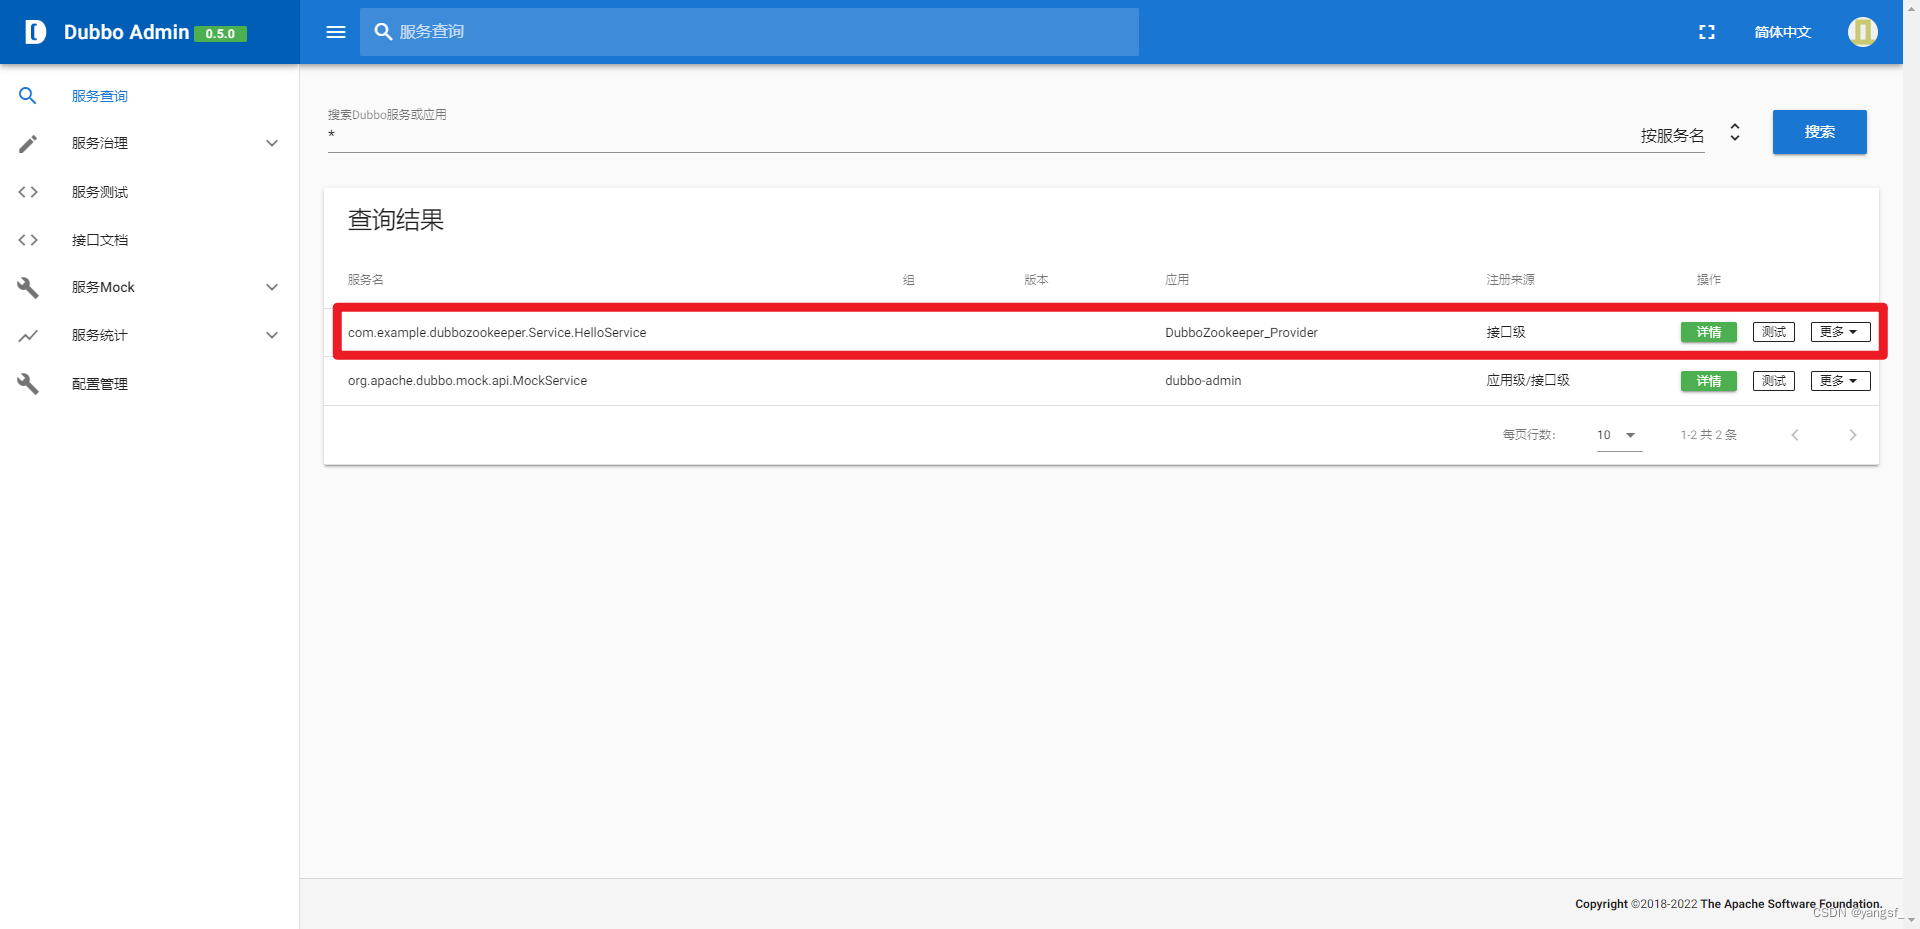This screenshot has height=929, width=1920.
Task: Open the user avatar menu
Action: click(x=1862, y=32)
